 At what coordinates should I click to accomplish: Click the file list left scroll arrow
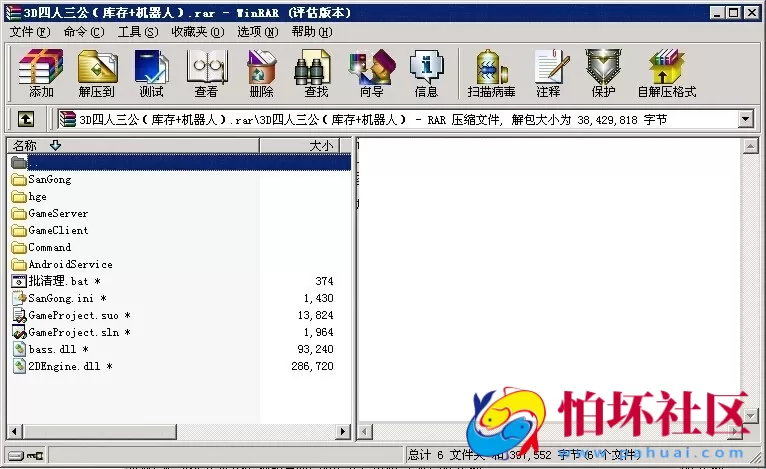pos(15,431)
